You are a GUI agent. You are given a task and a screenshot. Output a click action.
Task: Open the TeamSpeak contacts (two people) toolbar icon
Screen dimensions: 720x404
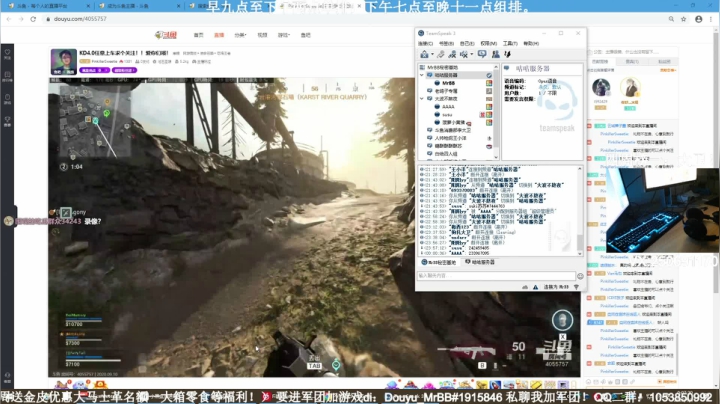[x=495, y=54]
